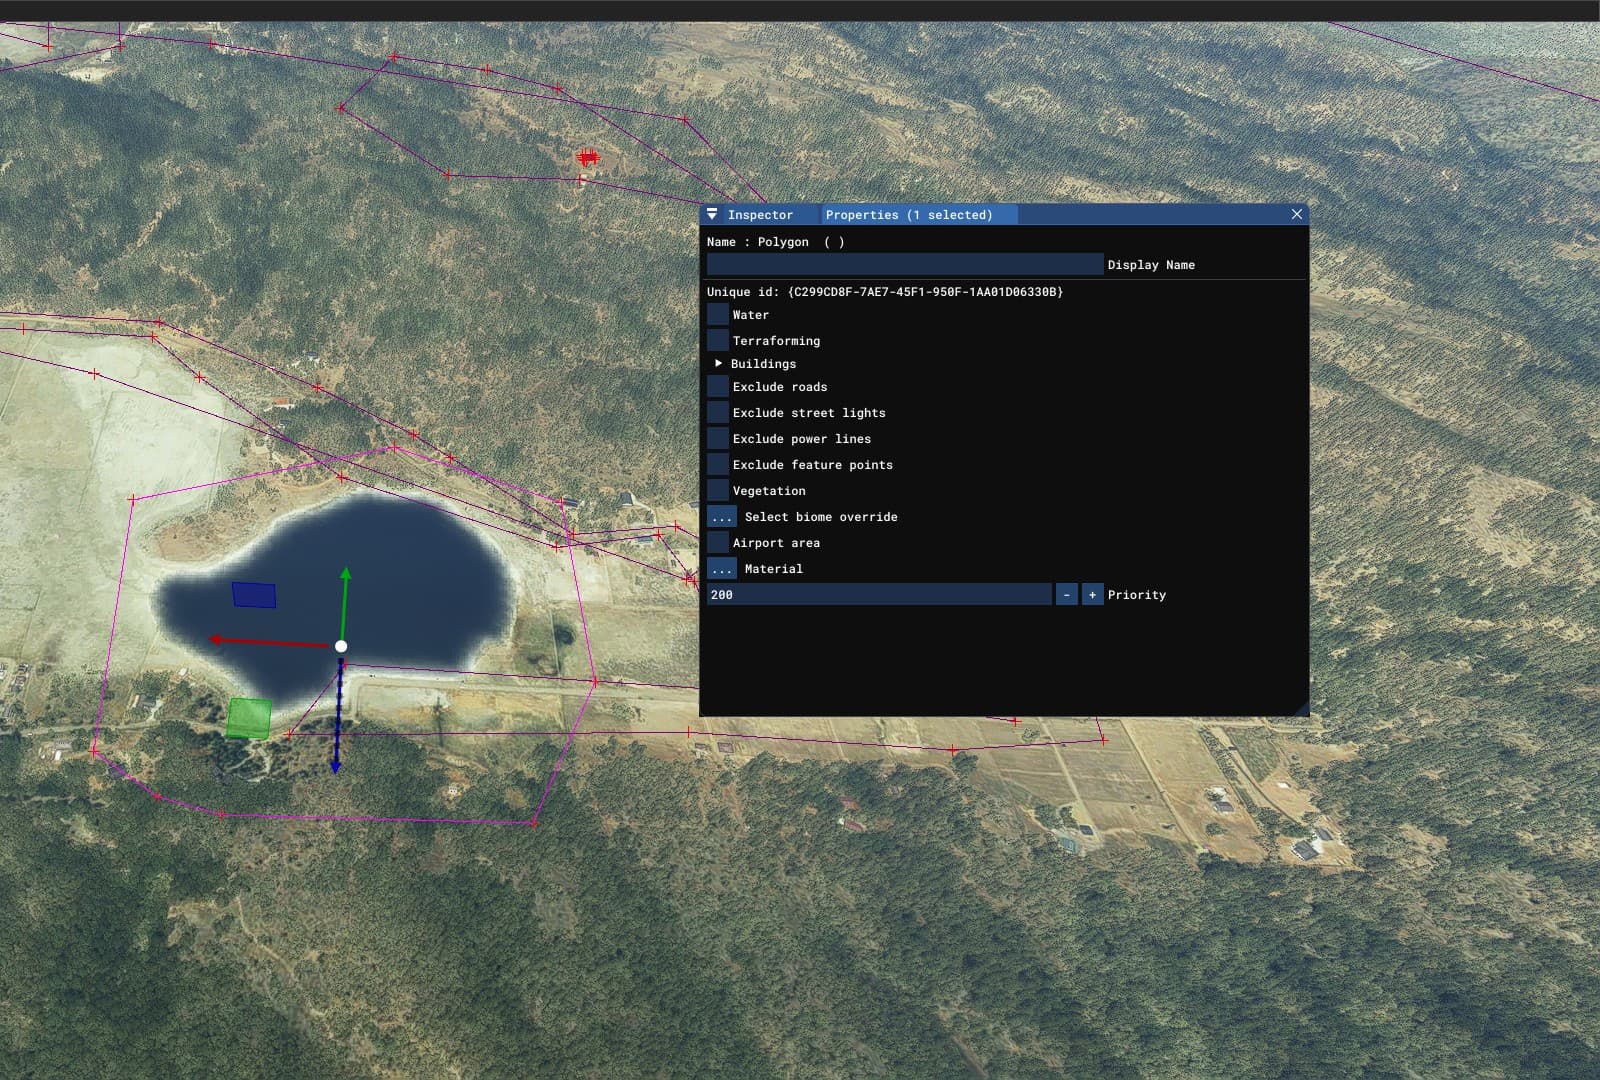Check the Vegetation option

tap(718, 490)
